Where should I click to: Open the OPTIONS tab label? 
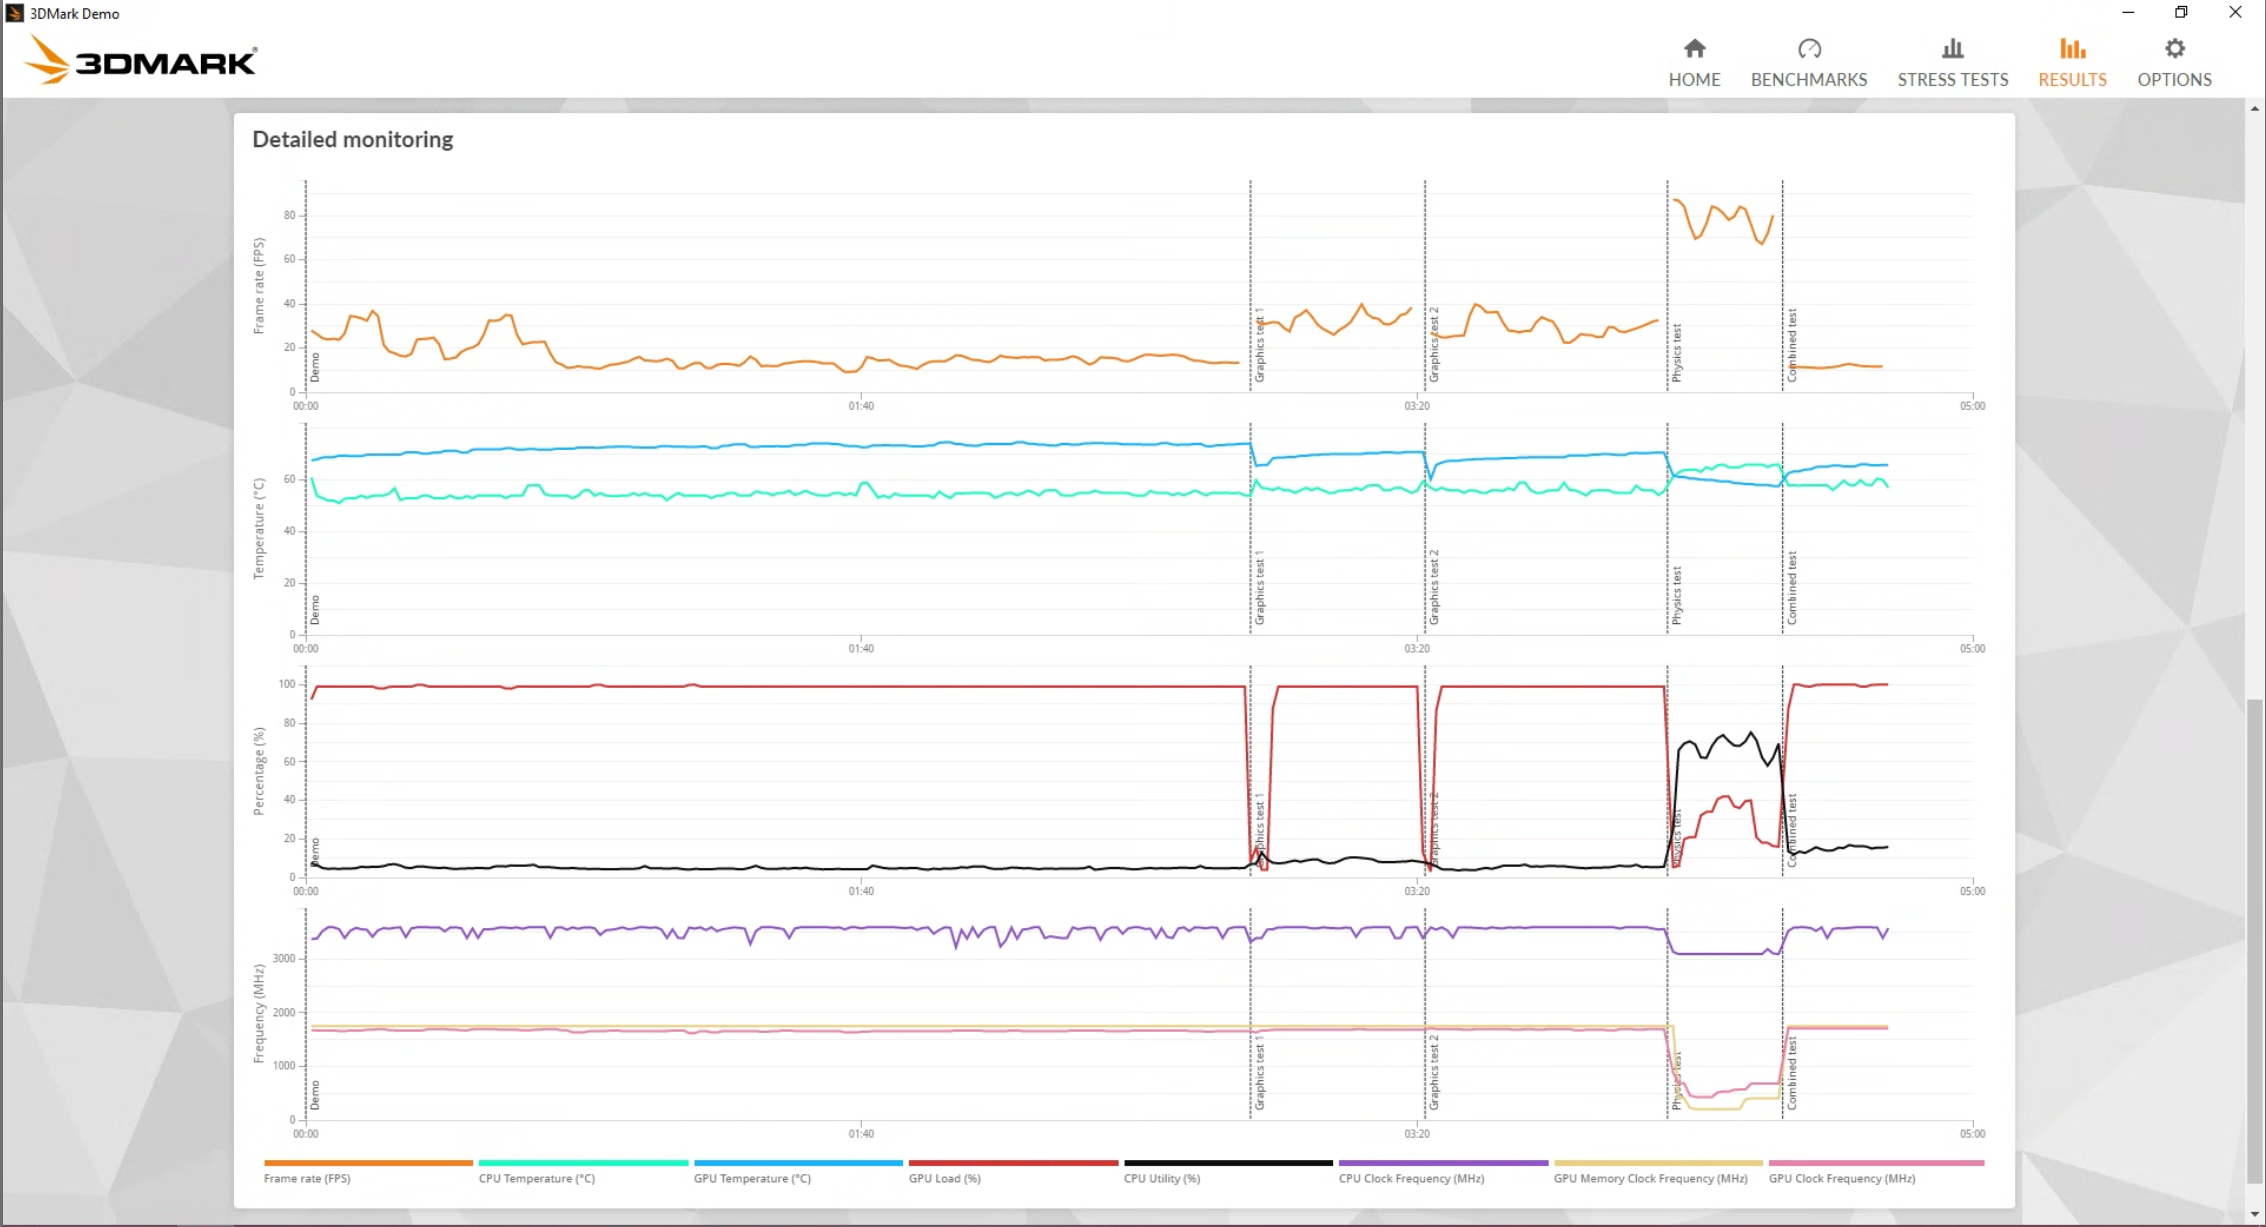pyautogui.click(x=2174, y=80)
